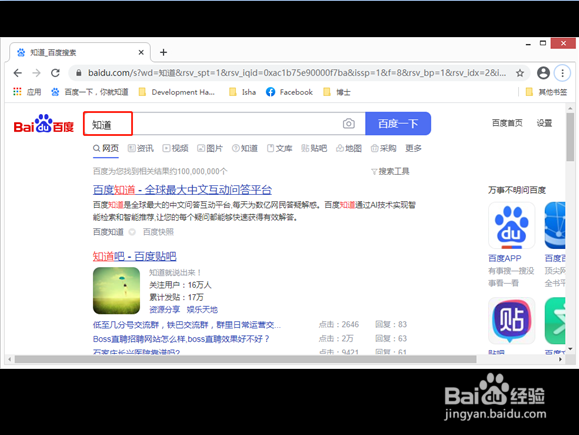Open 资源分享 tag link
This screenshot has width=579, height=435.
(x=164, y=309)
